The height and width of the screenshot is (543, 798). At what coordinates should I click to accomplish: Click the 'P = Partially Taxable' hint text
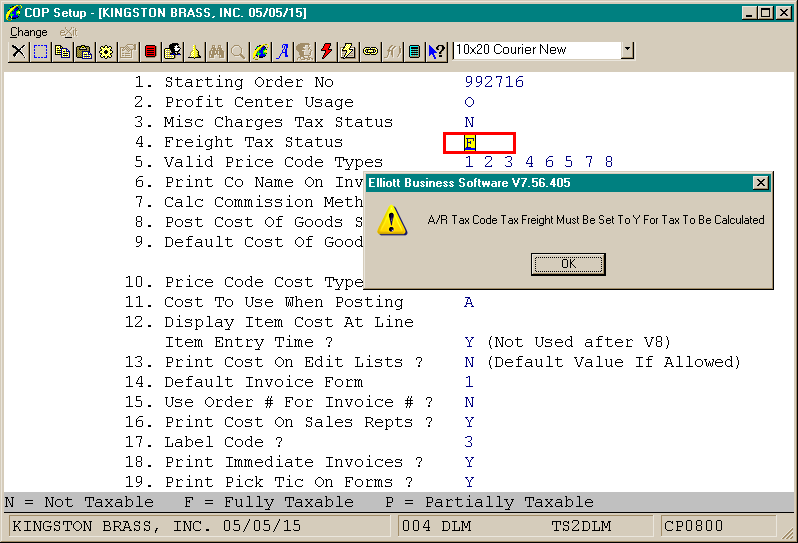pyautogui.click(x=489, y=502)
